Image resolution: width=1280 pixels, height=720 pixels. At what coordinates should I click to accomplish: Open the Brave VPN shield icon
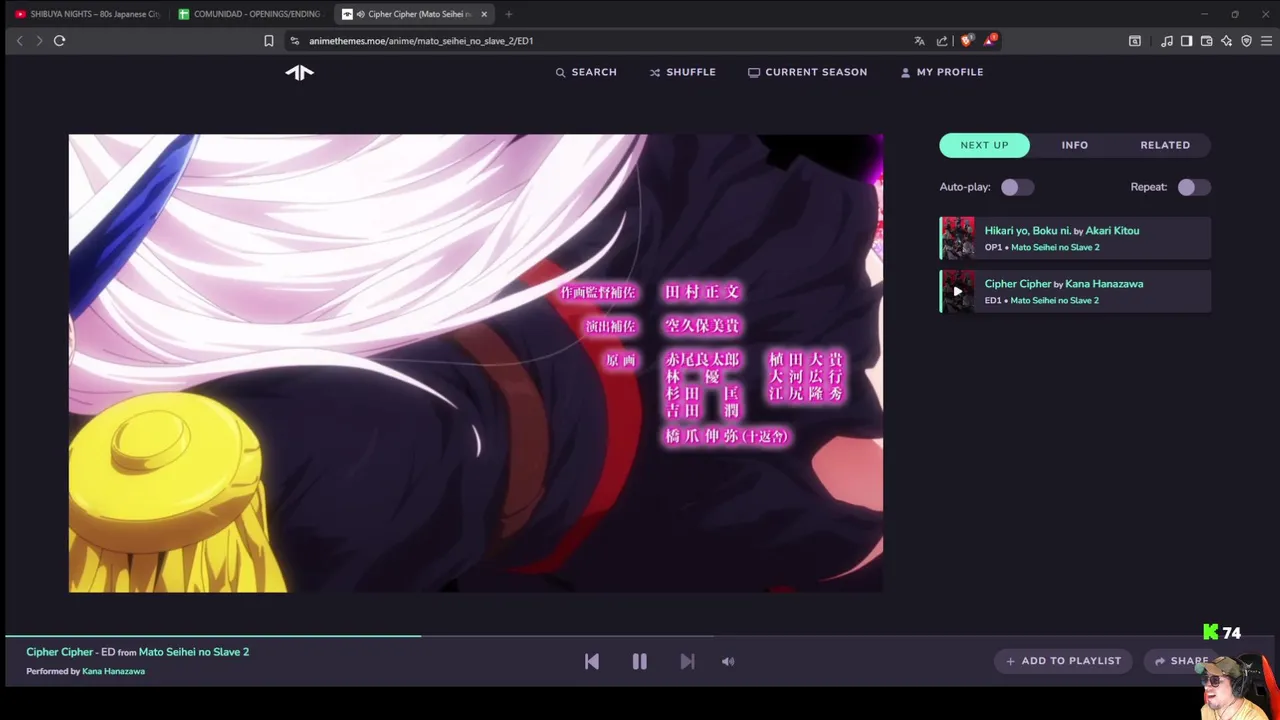click(1246, 41)
